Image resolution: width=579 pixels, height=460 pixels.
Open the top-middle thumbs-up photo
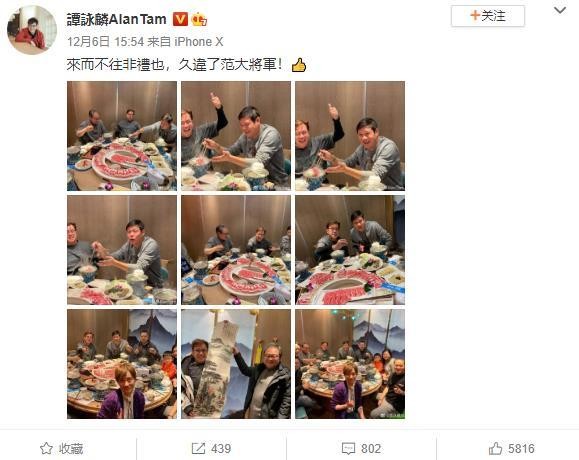point(236,136)
